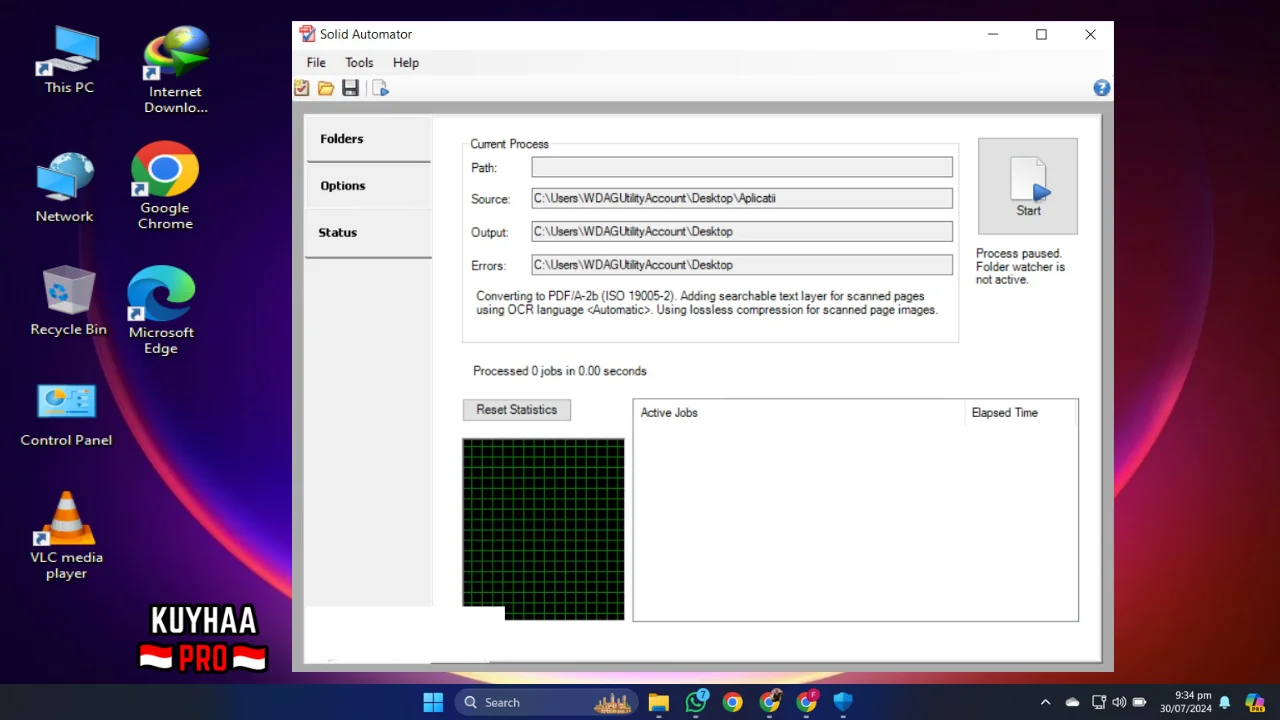The height and width of the screenshot is (720, 1280).
Task: Click the Source path field
Action: click(742, 198)
